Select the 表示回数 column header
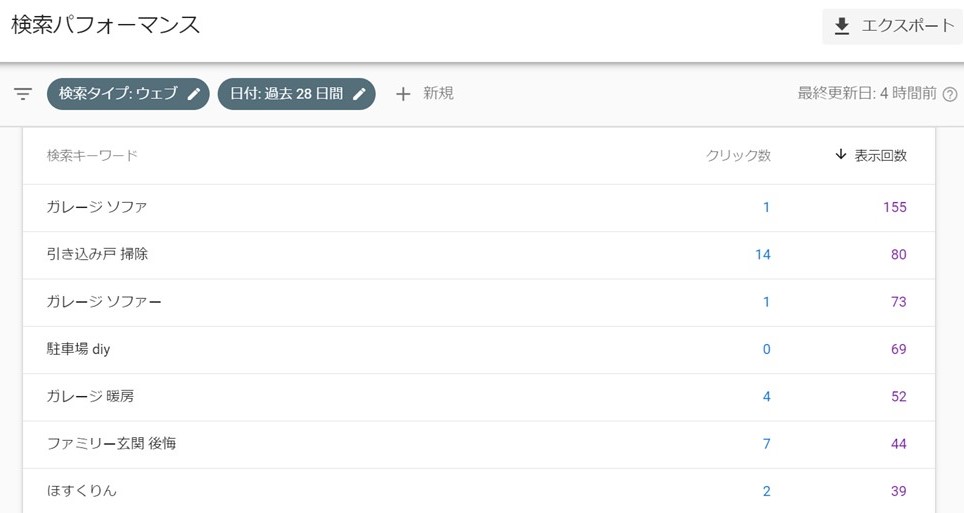964x513 pixels. coord(880,156)
